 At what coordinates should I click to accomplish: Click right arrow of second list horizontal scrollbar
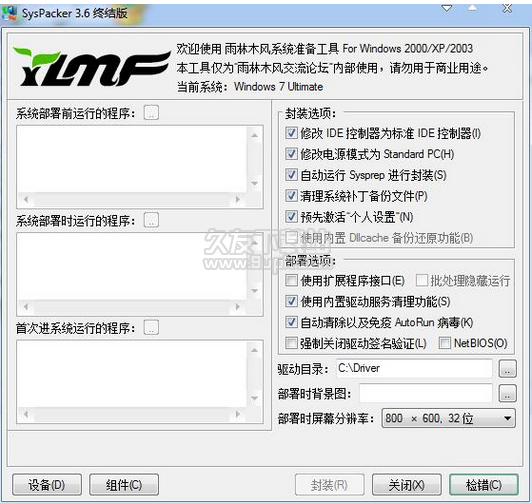[238, 307]
